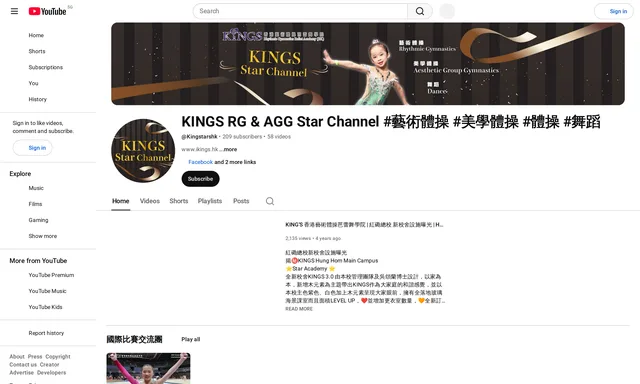This screenshot has height=384, width=640.
Task: Click the KINGS Star Channel avatar
Action: [x=143, y=151]
